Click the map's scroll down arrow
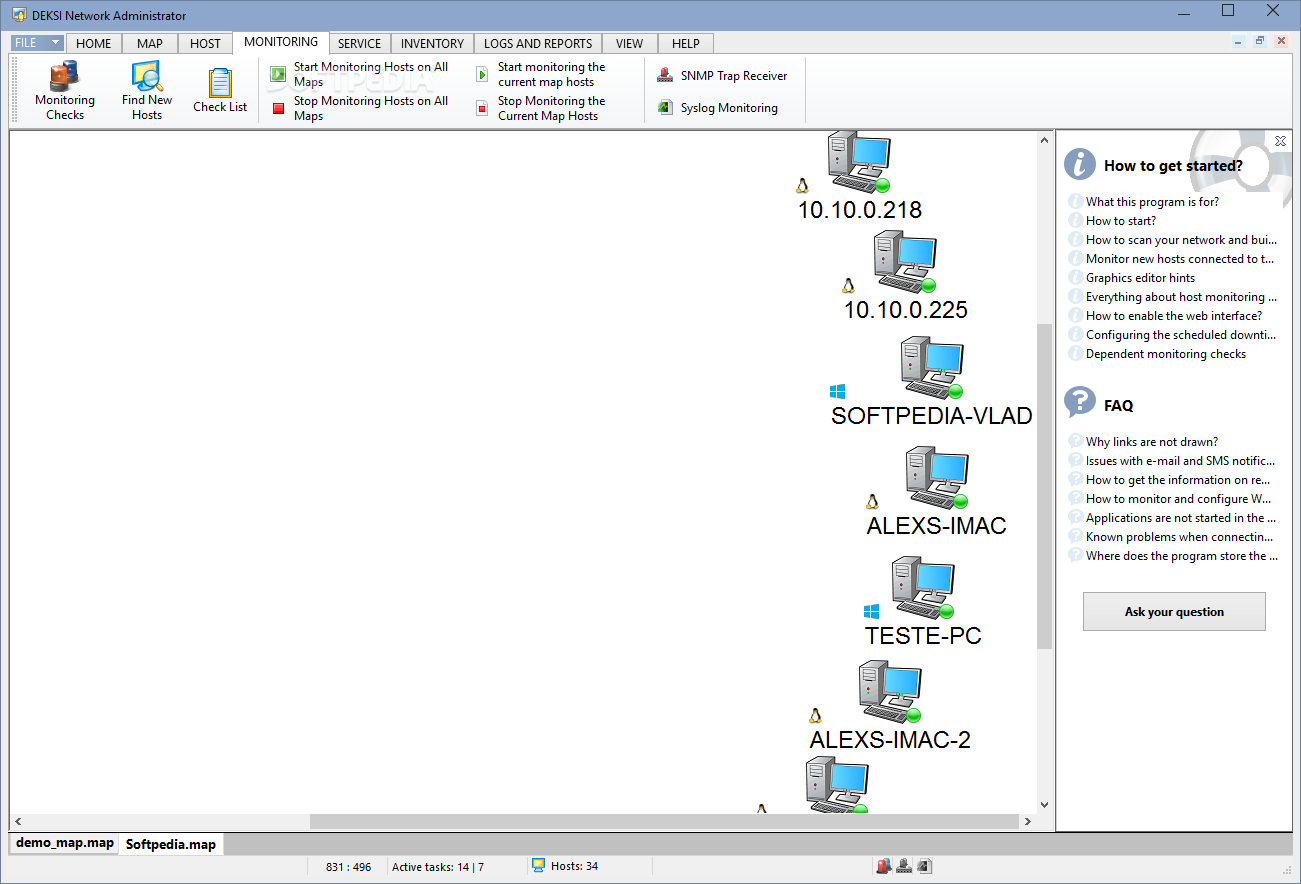This screenshot has width=1301, height=884. [1045, 804]
